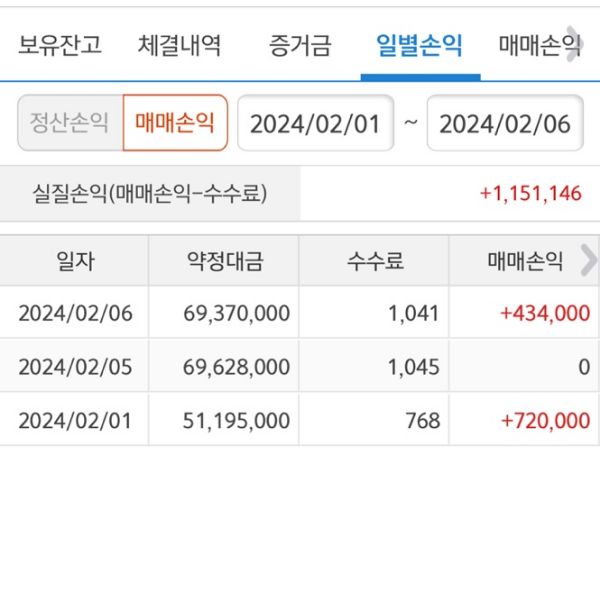Toggle to 정산손익 view
Viewport: 600px width, 600px height.
pos(70,123)
